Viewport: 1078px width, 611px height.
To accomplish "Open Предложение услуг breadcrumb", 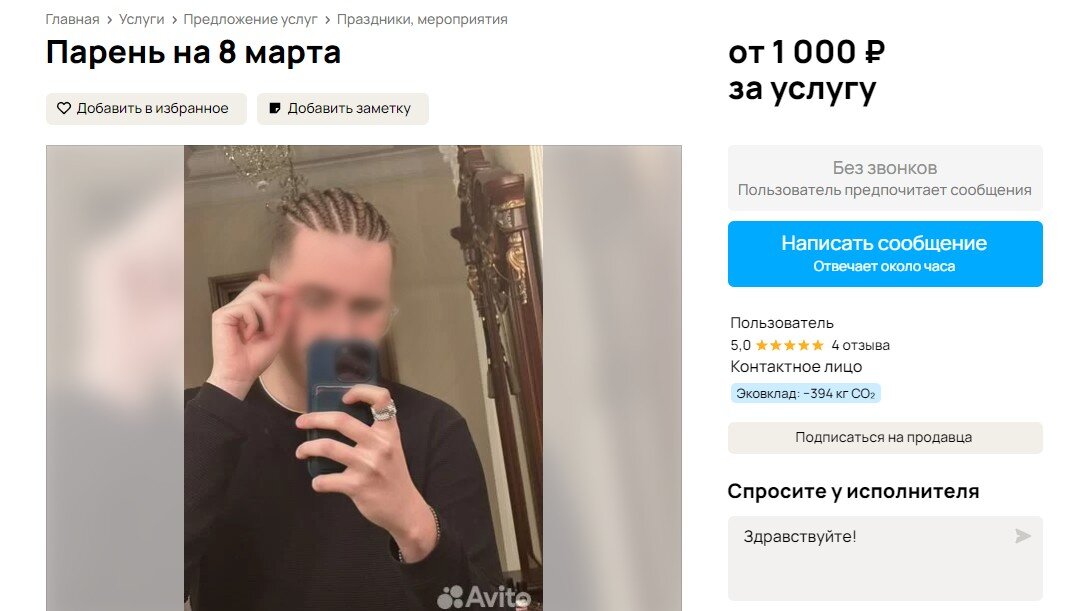I will point(250,19).
